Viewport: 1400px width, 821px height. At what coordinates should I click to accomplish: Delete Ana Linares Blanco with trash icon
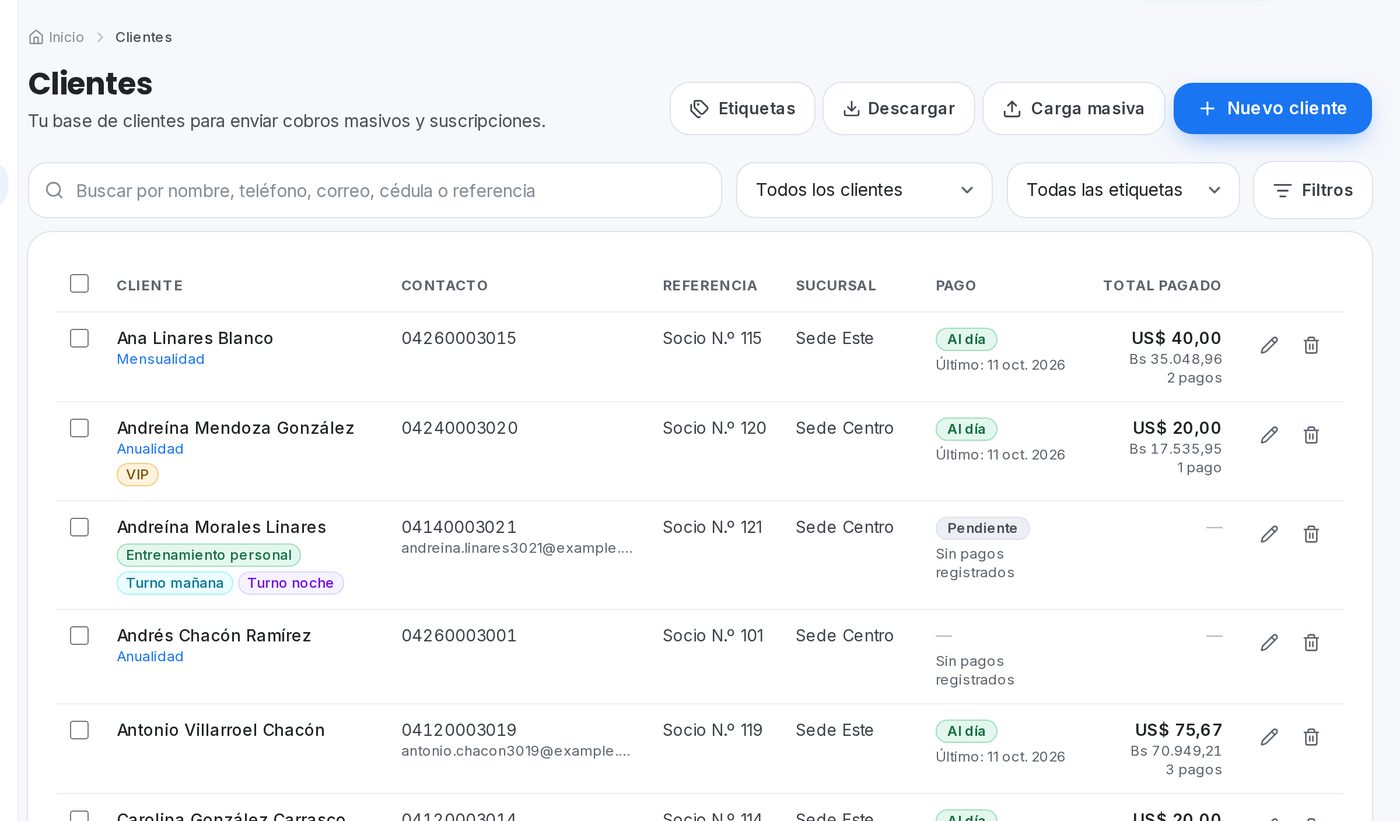point(1311,345)
